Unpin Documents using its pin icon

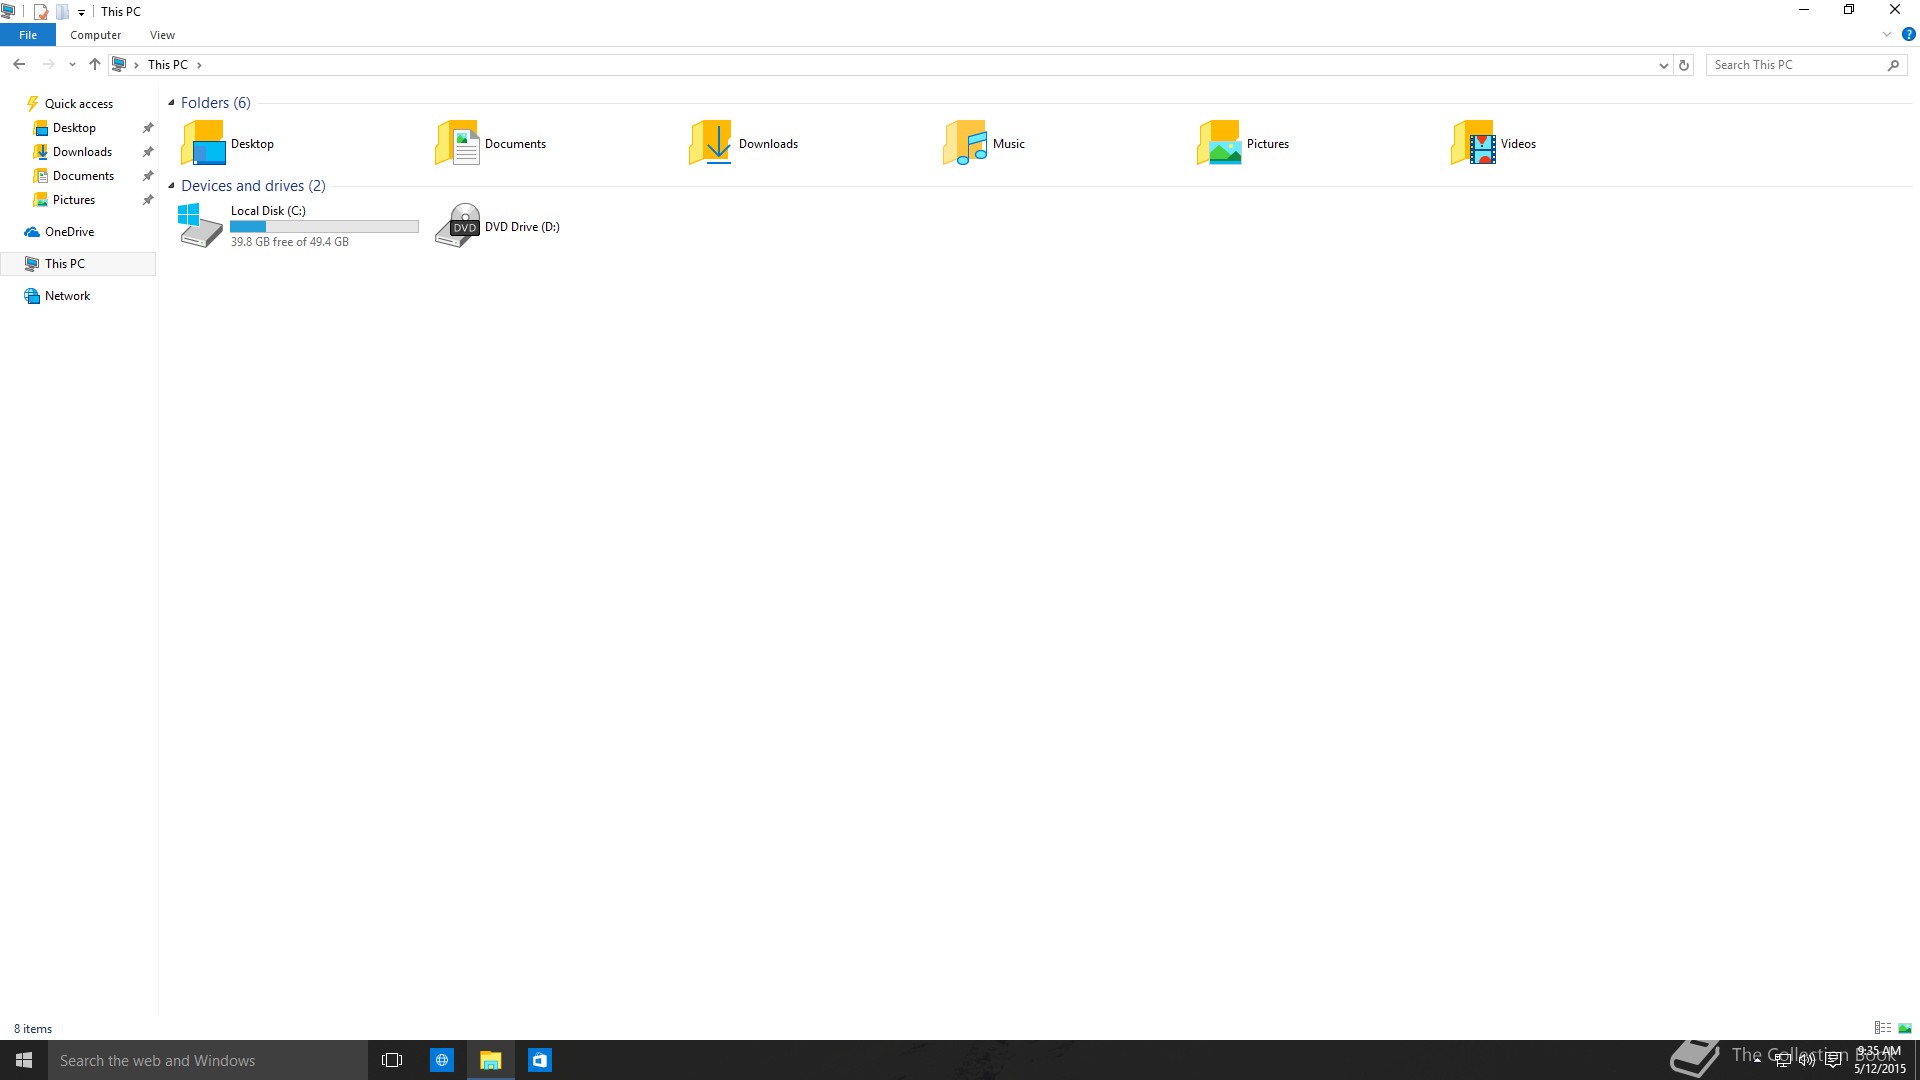click(x=148, y=176)
